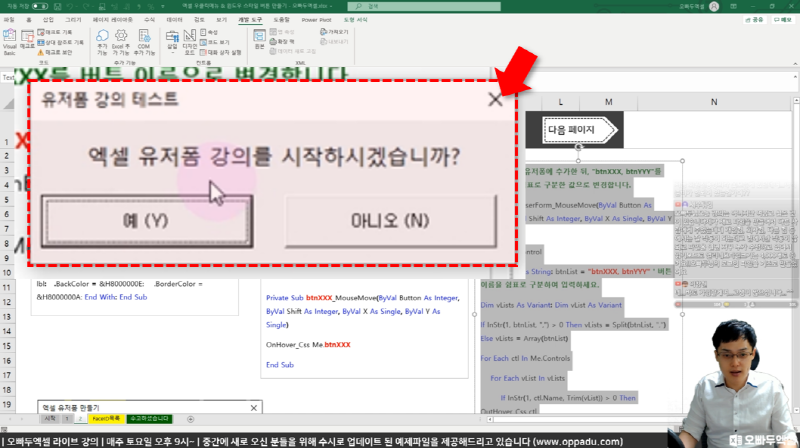Toggle the AutoSave (자동 저장) switch
This screenshot has height=448, width=800.
[33, 5]
